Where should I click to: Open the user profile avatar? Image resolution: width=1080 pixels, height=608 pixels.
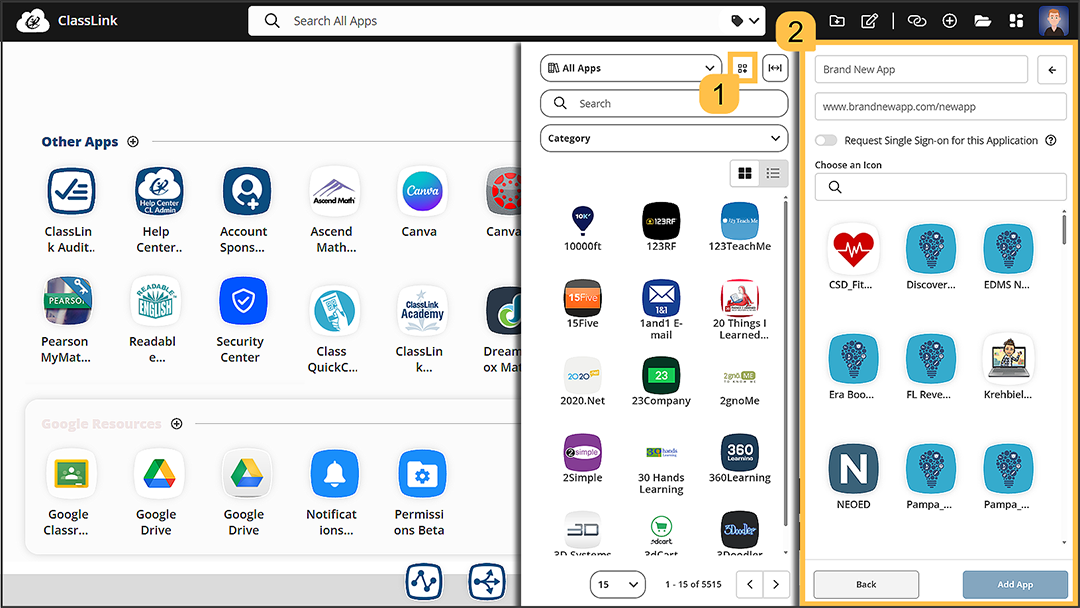click(1053, 21)
